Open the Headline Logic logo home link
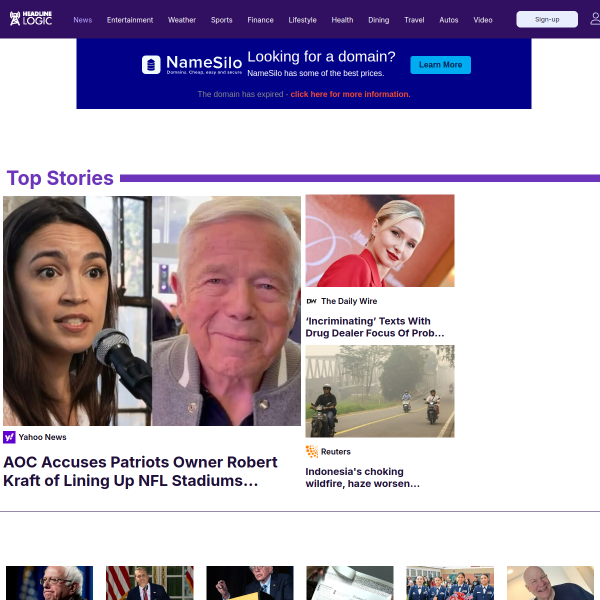 click(x=31, y=18)
